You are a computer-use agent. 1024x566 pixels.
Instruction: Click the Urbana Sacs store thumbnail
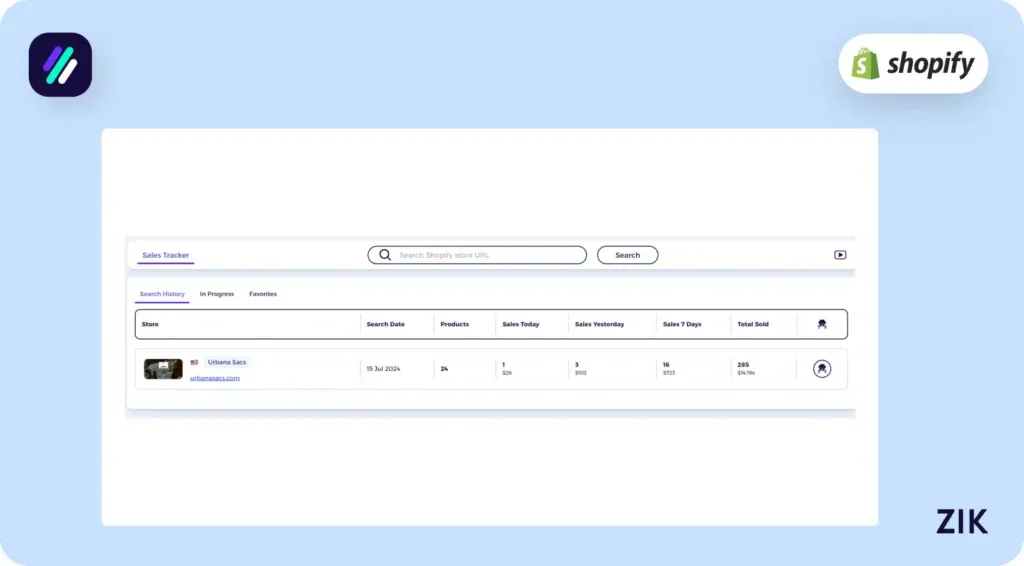(163, 369)
